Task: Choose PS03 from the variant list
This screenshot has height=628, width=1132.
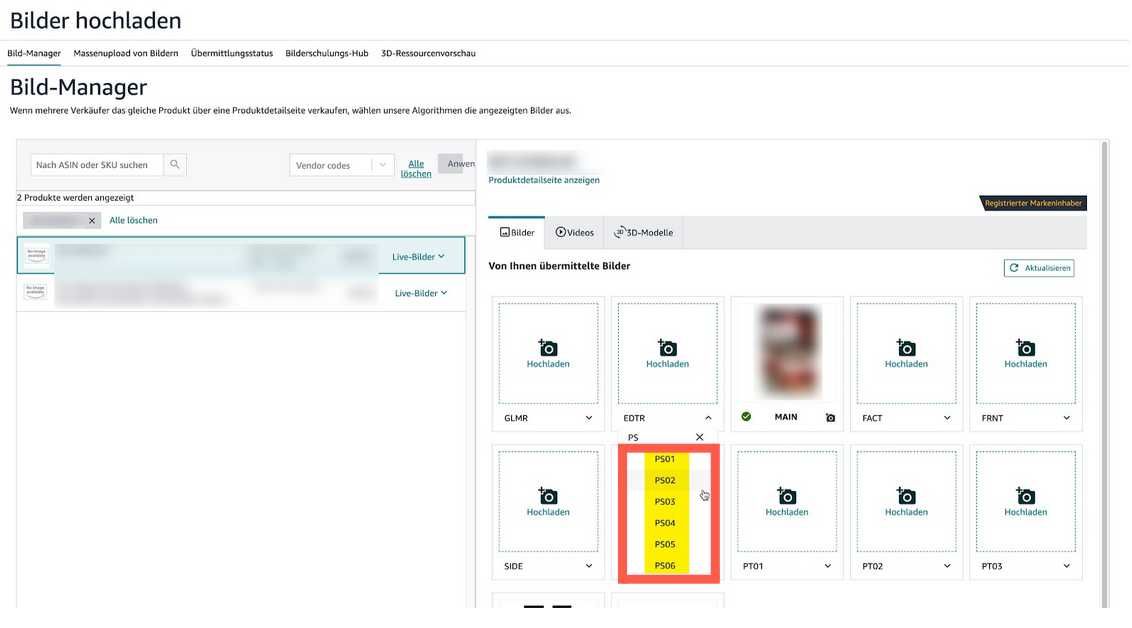Action: point(665,502)
